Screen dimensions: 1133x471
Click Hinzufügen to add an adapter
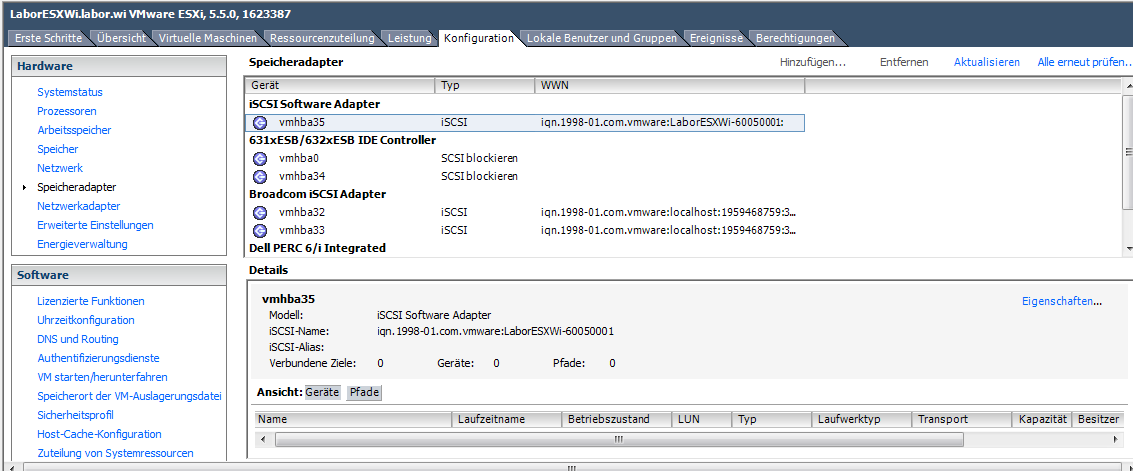(813, 62)
